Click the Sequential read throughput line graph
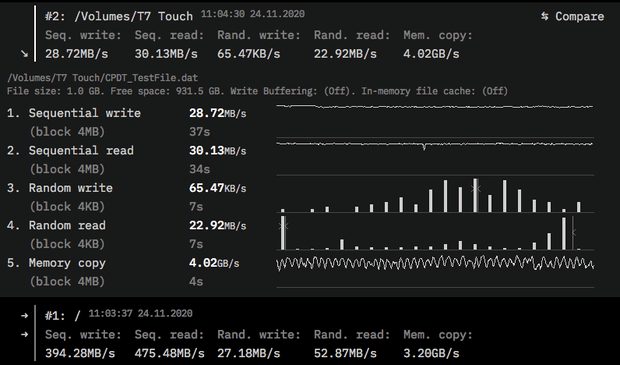Screen dimensions: 620x365 pos(435,158)
